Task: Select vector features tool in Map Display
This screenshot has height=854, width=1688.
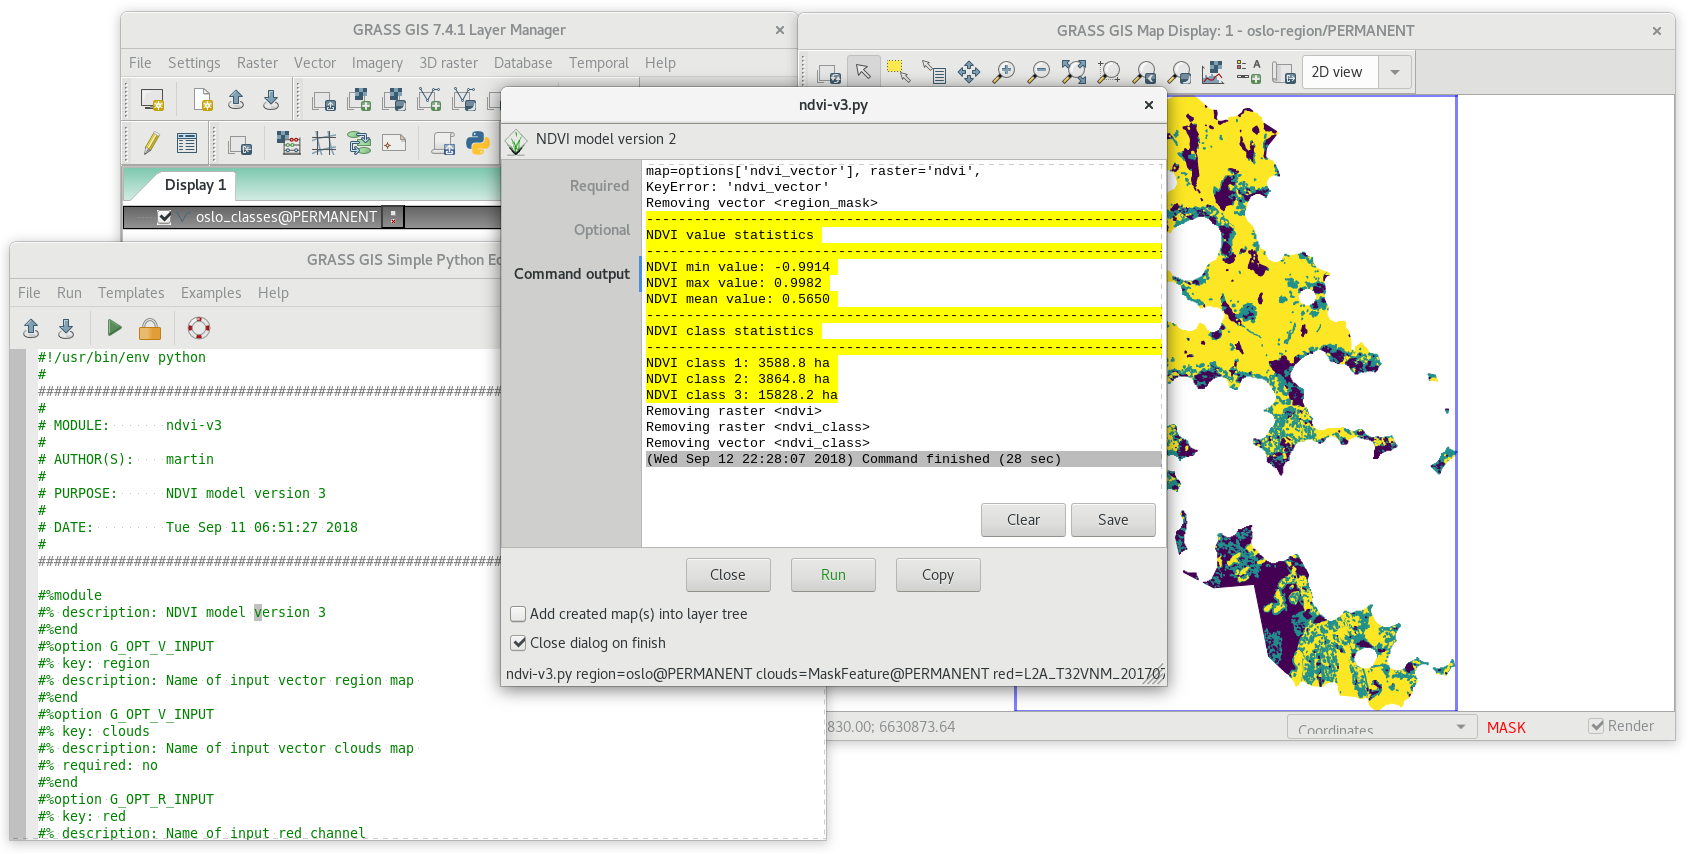Action: 898,71
